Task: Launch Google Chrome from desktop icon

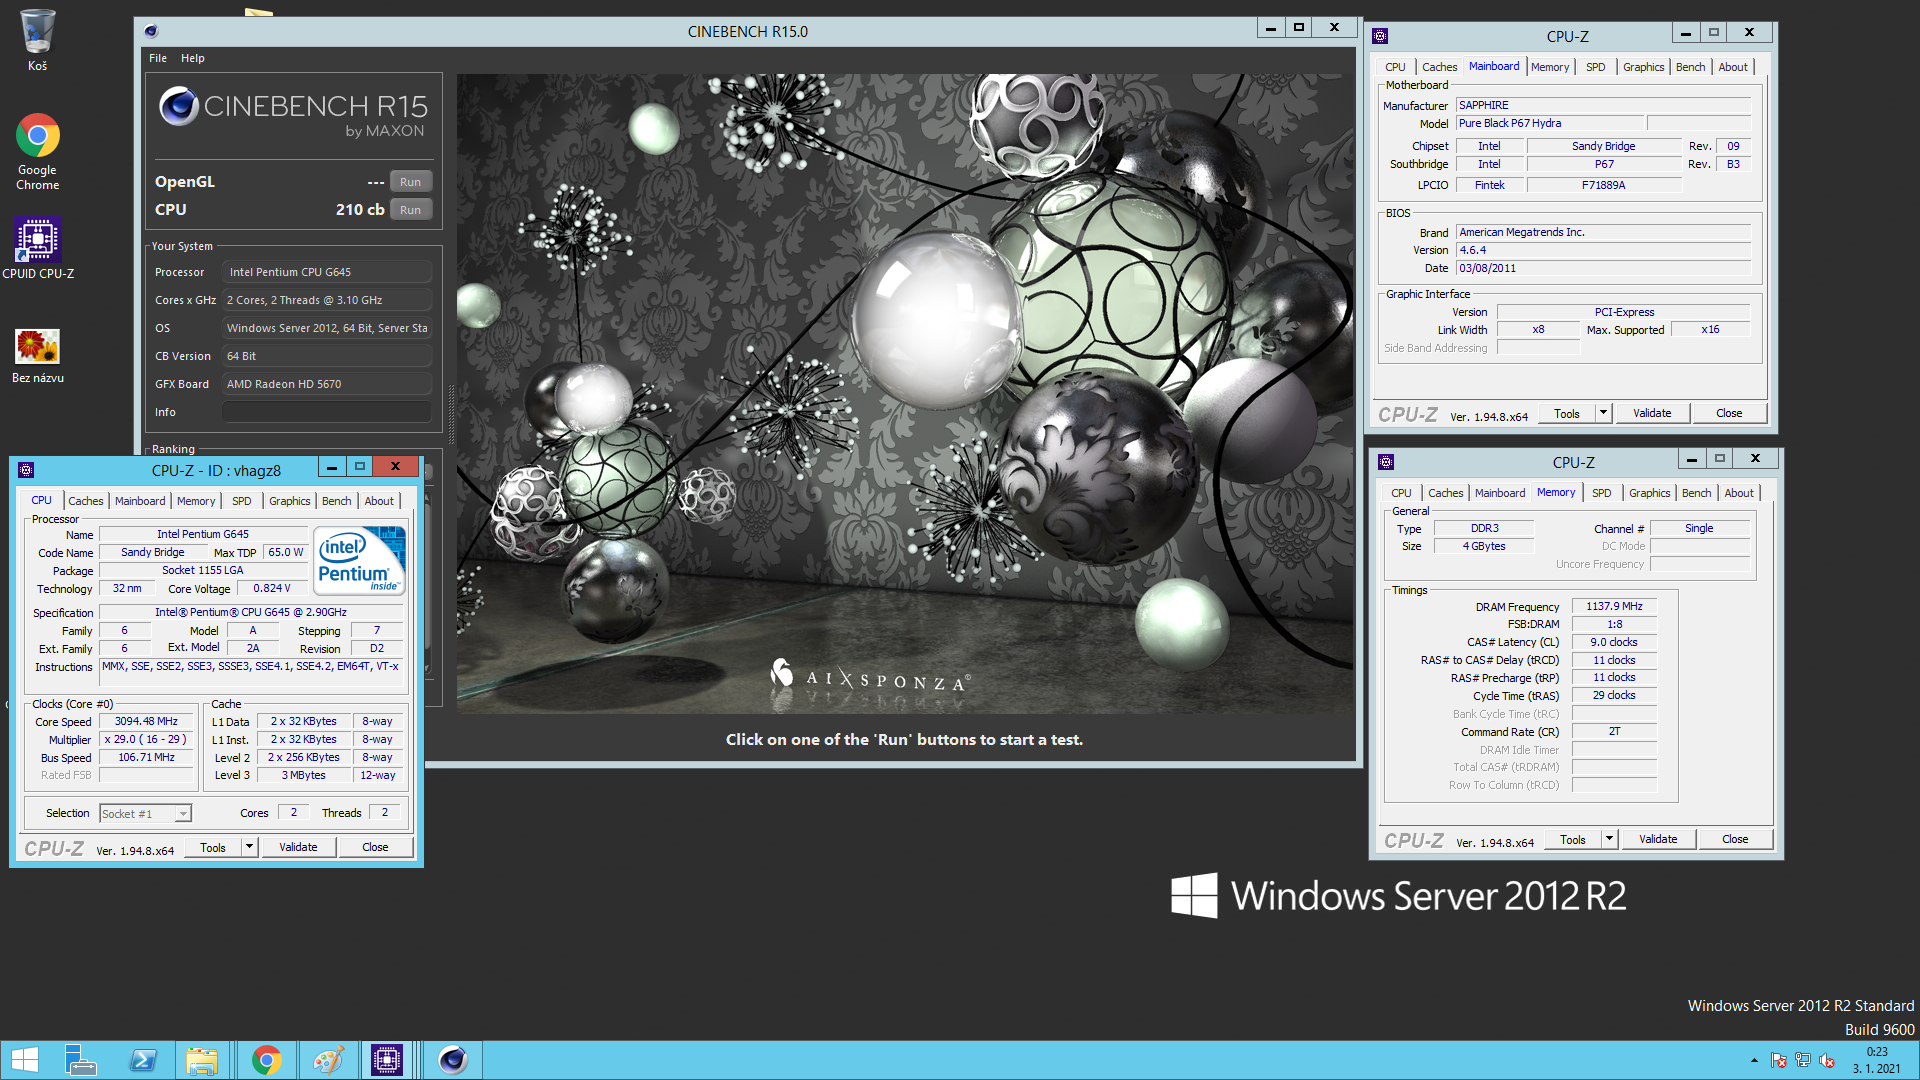Action: pos(37,151)
